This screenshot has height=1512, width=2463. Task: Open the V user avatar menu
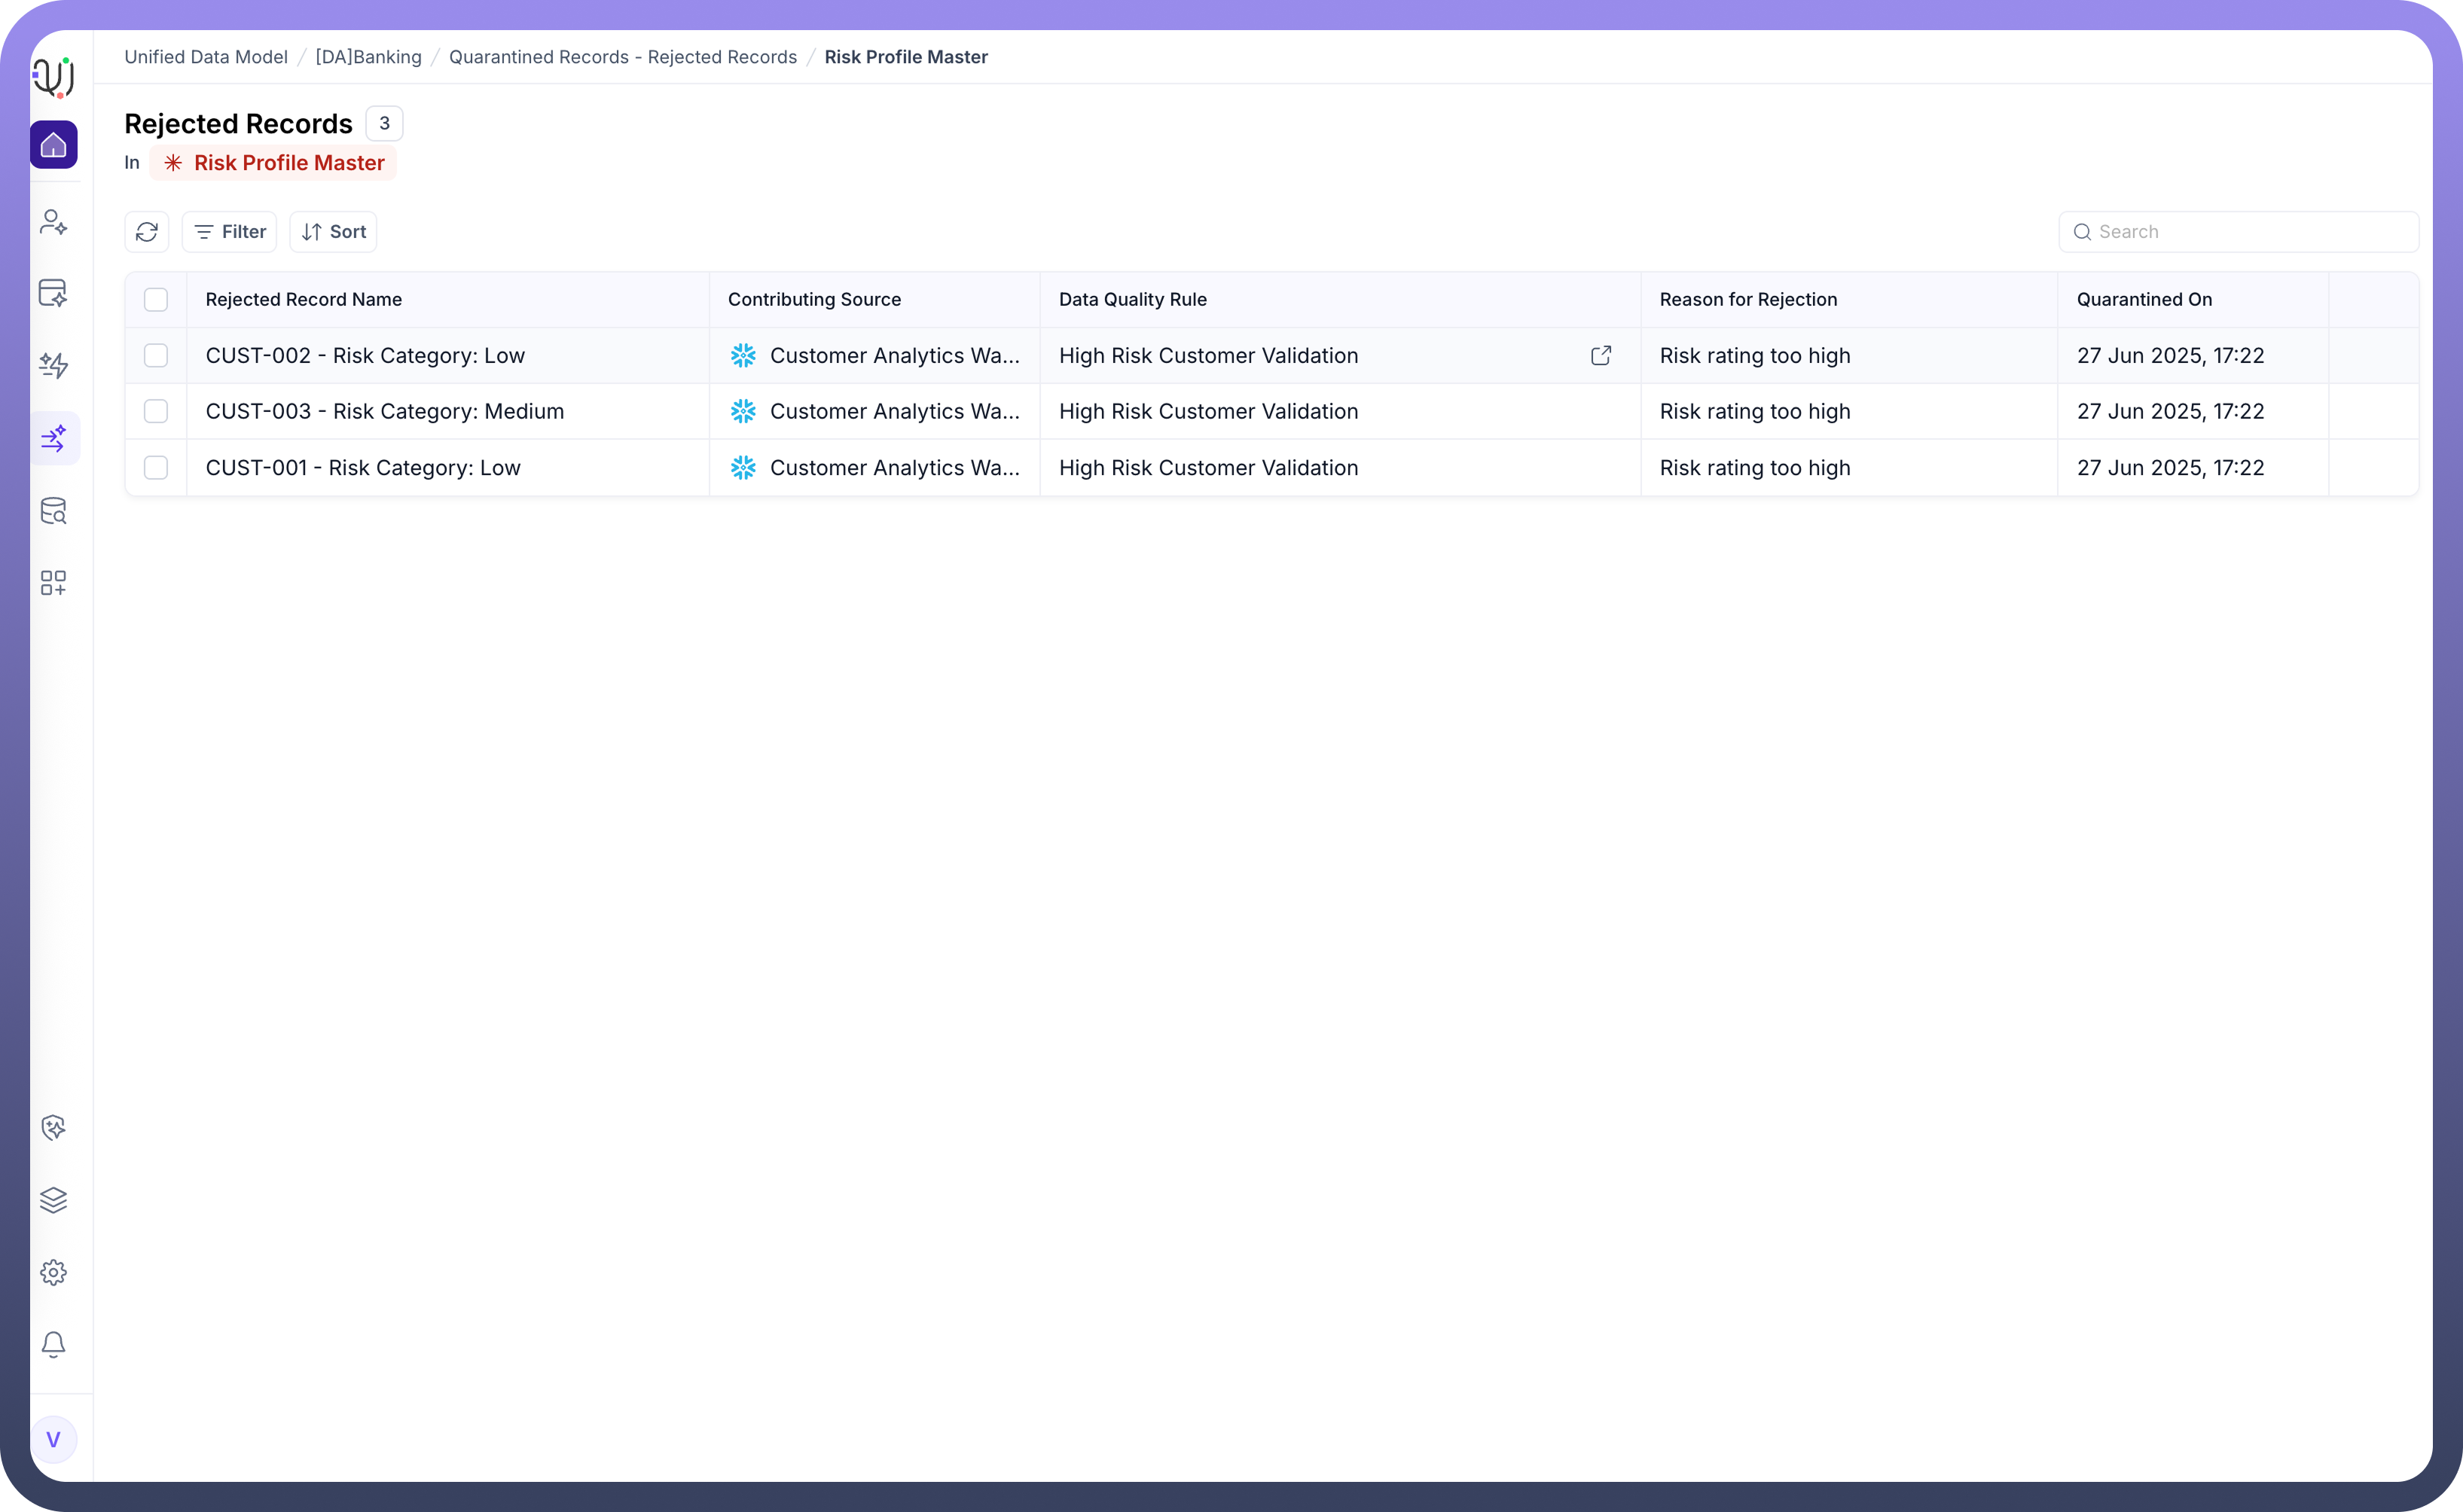tap(54, 1439)
